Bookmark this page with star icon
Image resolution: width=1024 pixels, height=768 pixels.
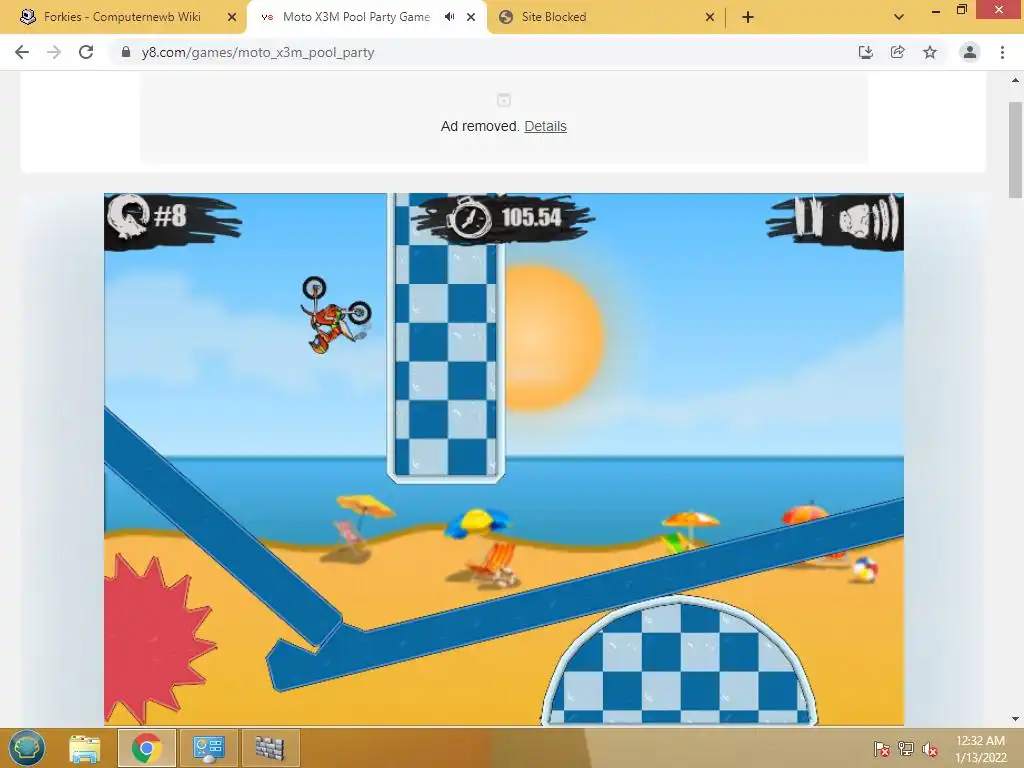tap(930, 52)
